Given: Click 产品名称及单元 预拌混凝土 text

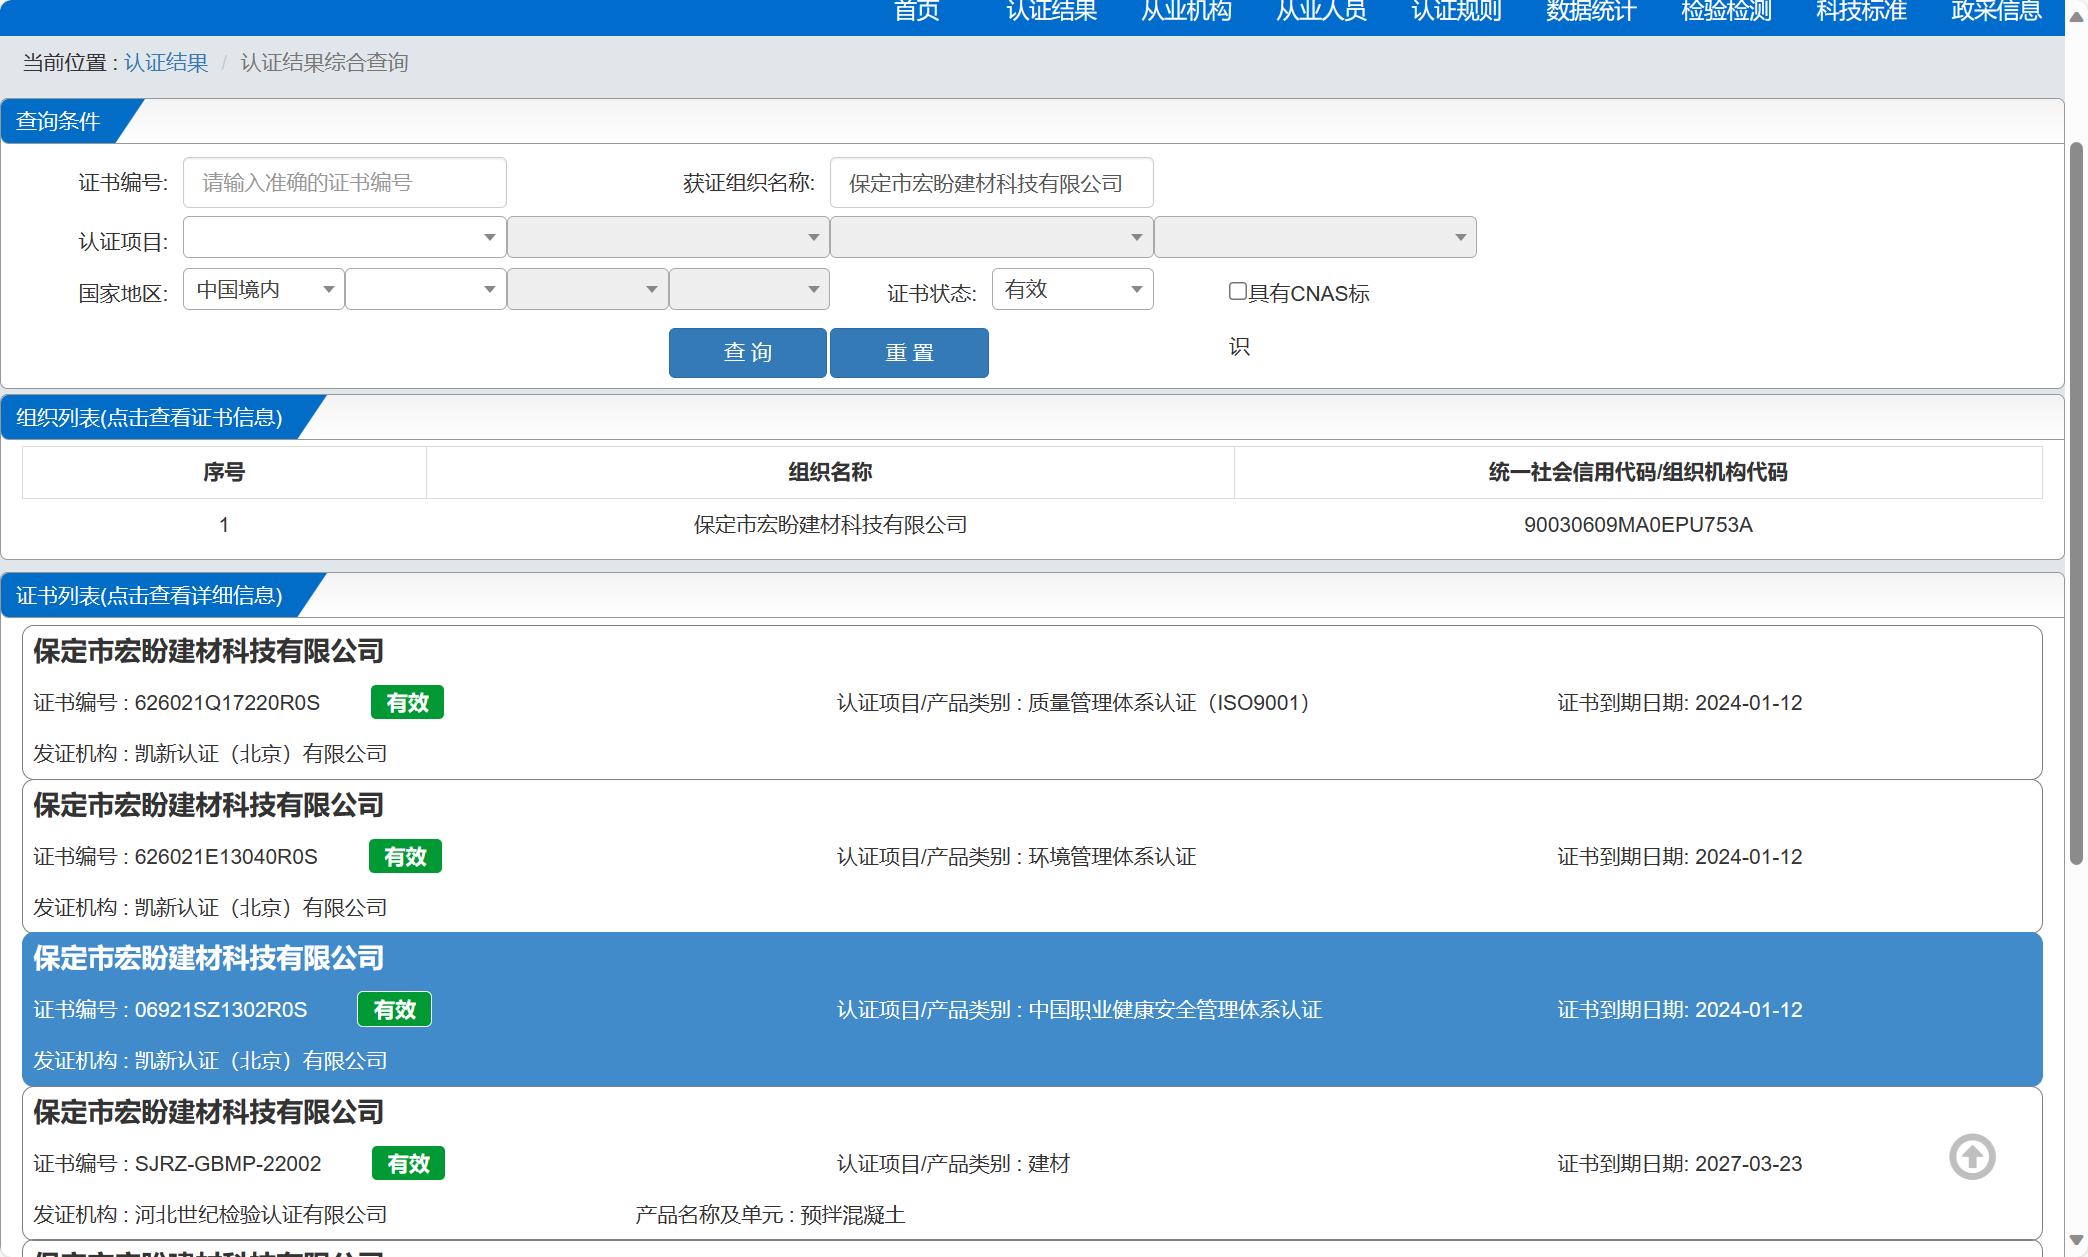Looking at the screenshot, I should coord(770,1215).
